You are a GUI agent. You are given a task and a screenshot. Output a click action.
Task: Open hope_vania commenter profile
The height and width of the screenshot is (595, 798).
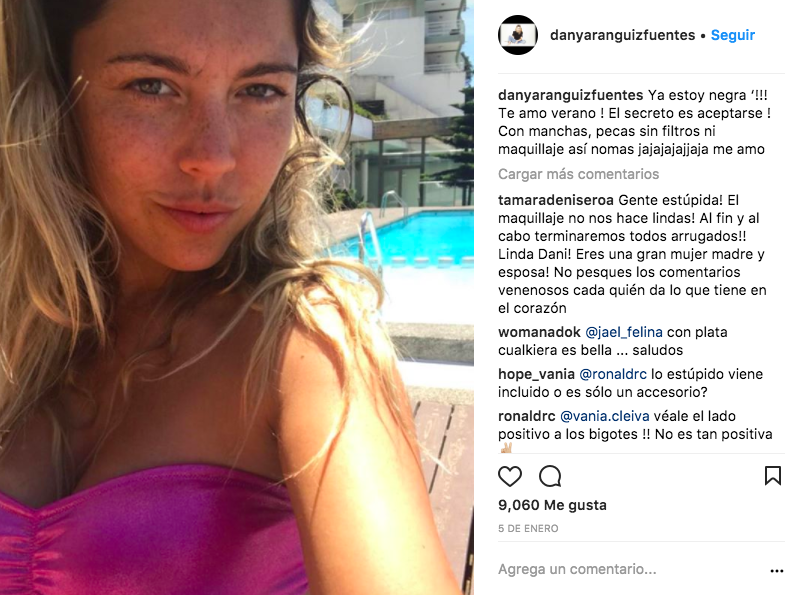tap(536, 374)
